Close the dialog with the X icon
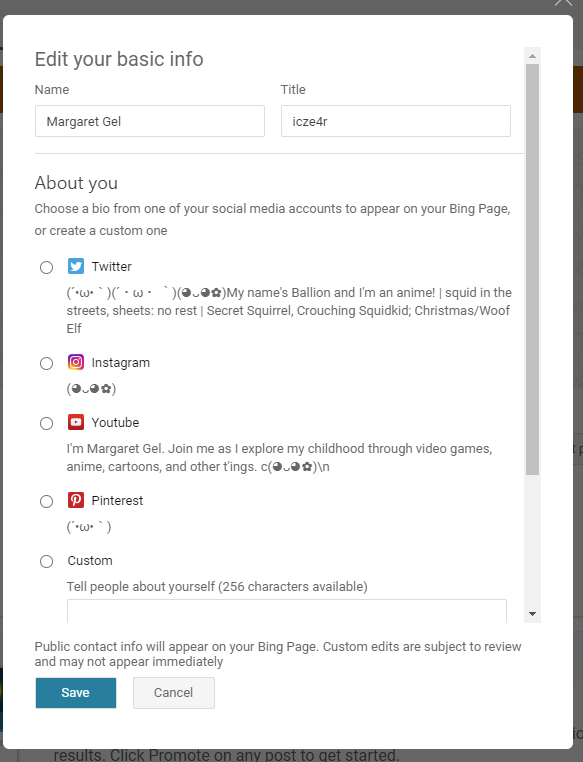Viewport: 583px width, 762px height. [x=564, y=2]
